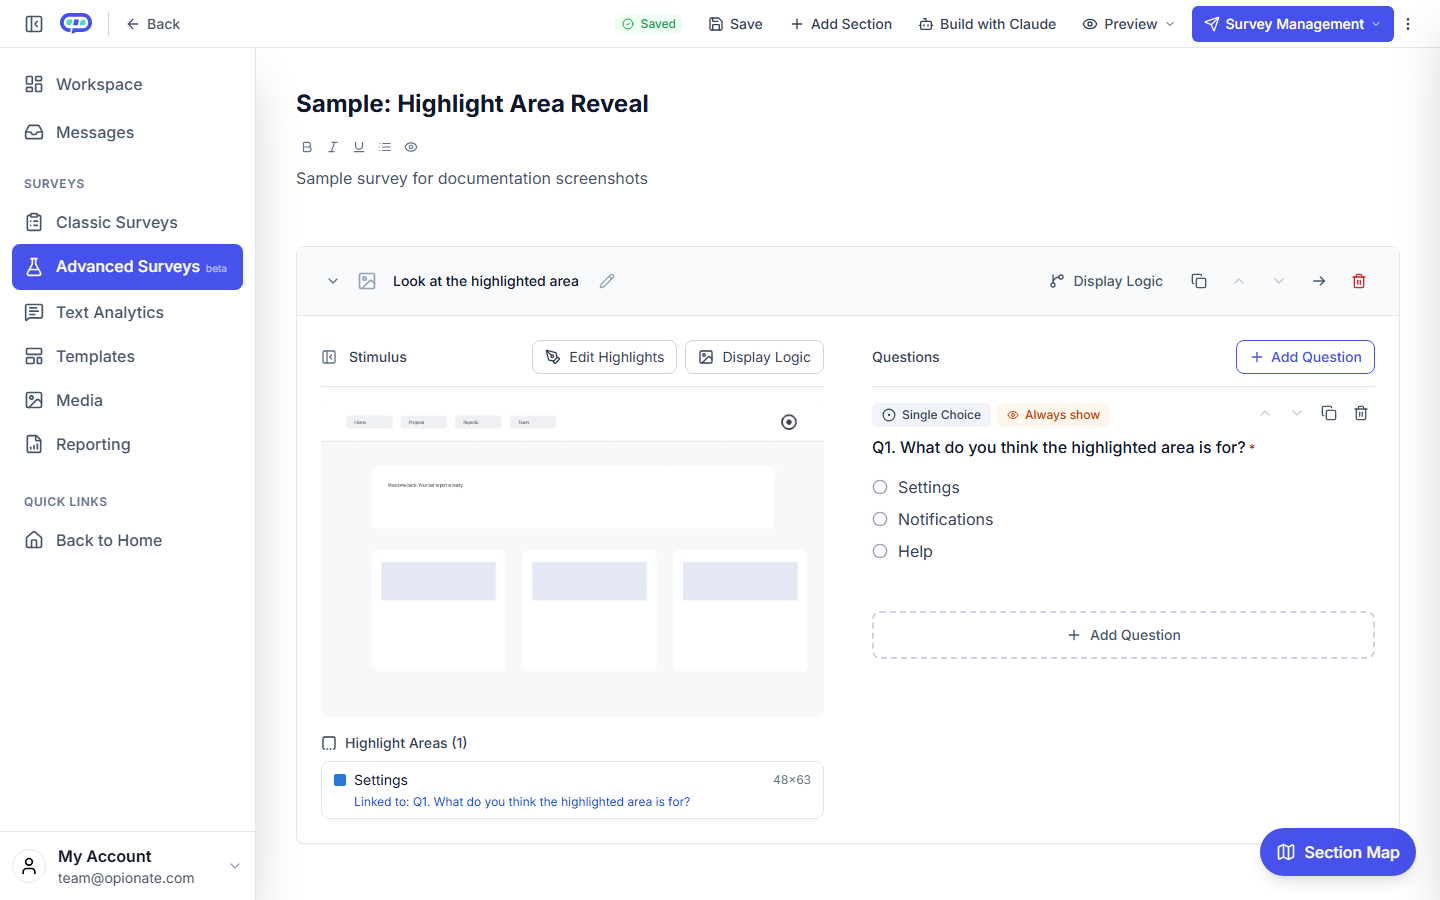Click the highlight target marker on stimulus
The image size is (1440, 900).
789,422
